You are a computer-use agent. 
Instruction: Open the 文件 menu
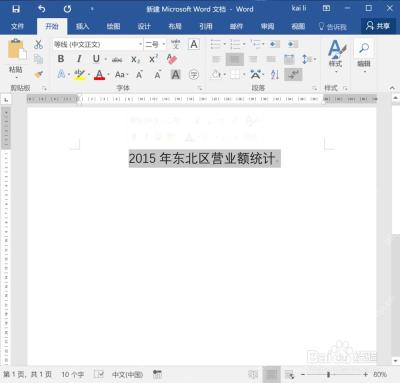[x=17, y=26]
